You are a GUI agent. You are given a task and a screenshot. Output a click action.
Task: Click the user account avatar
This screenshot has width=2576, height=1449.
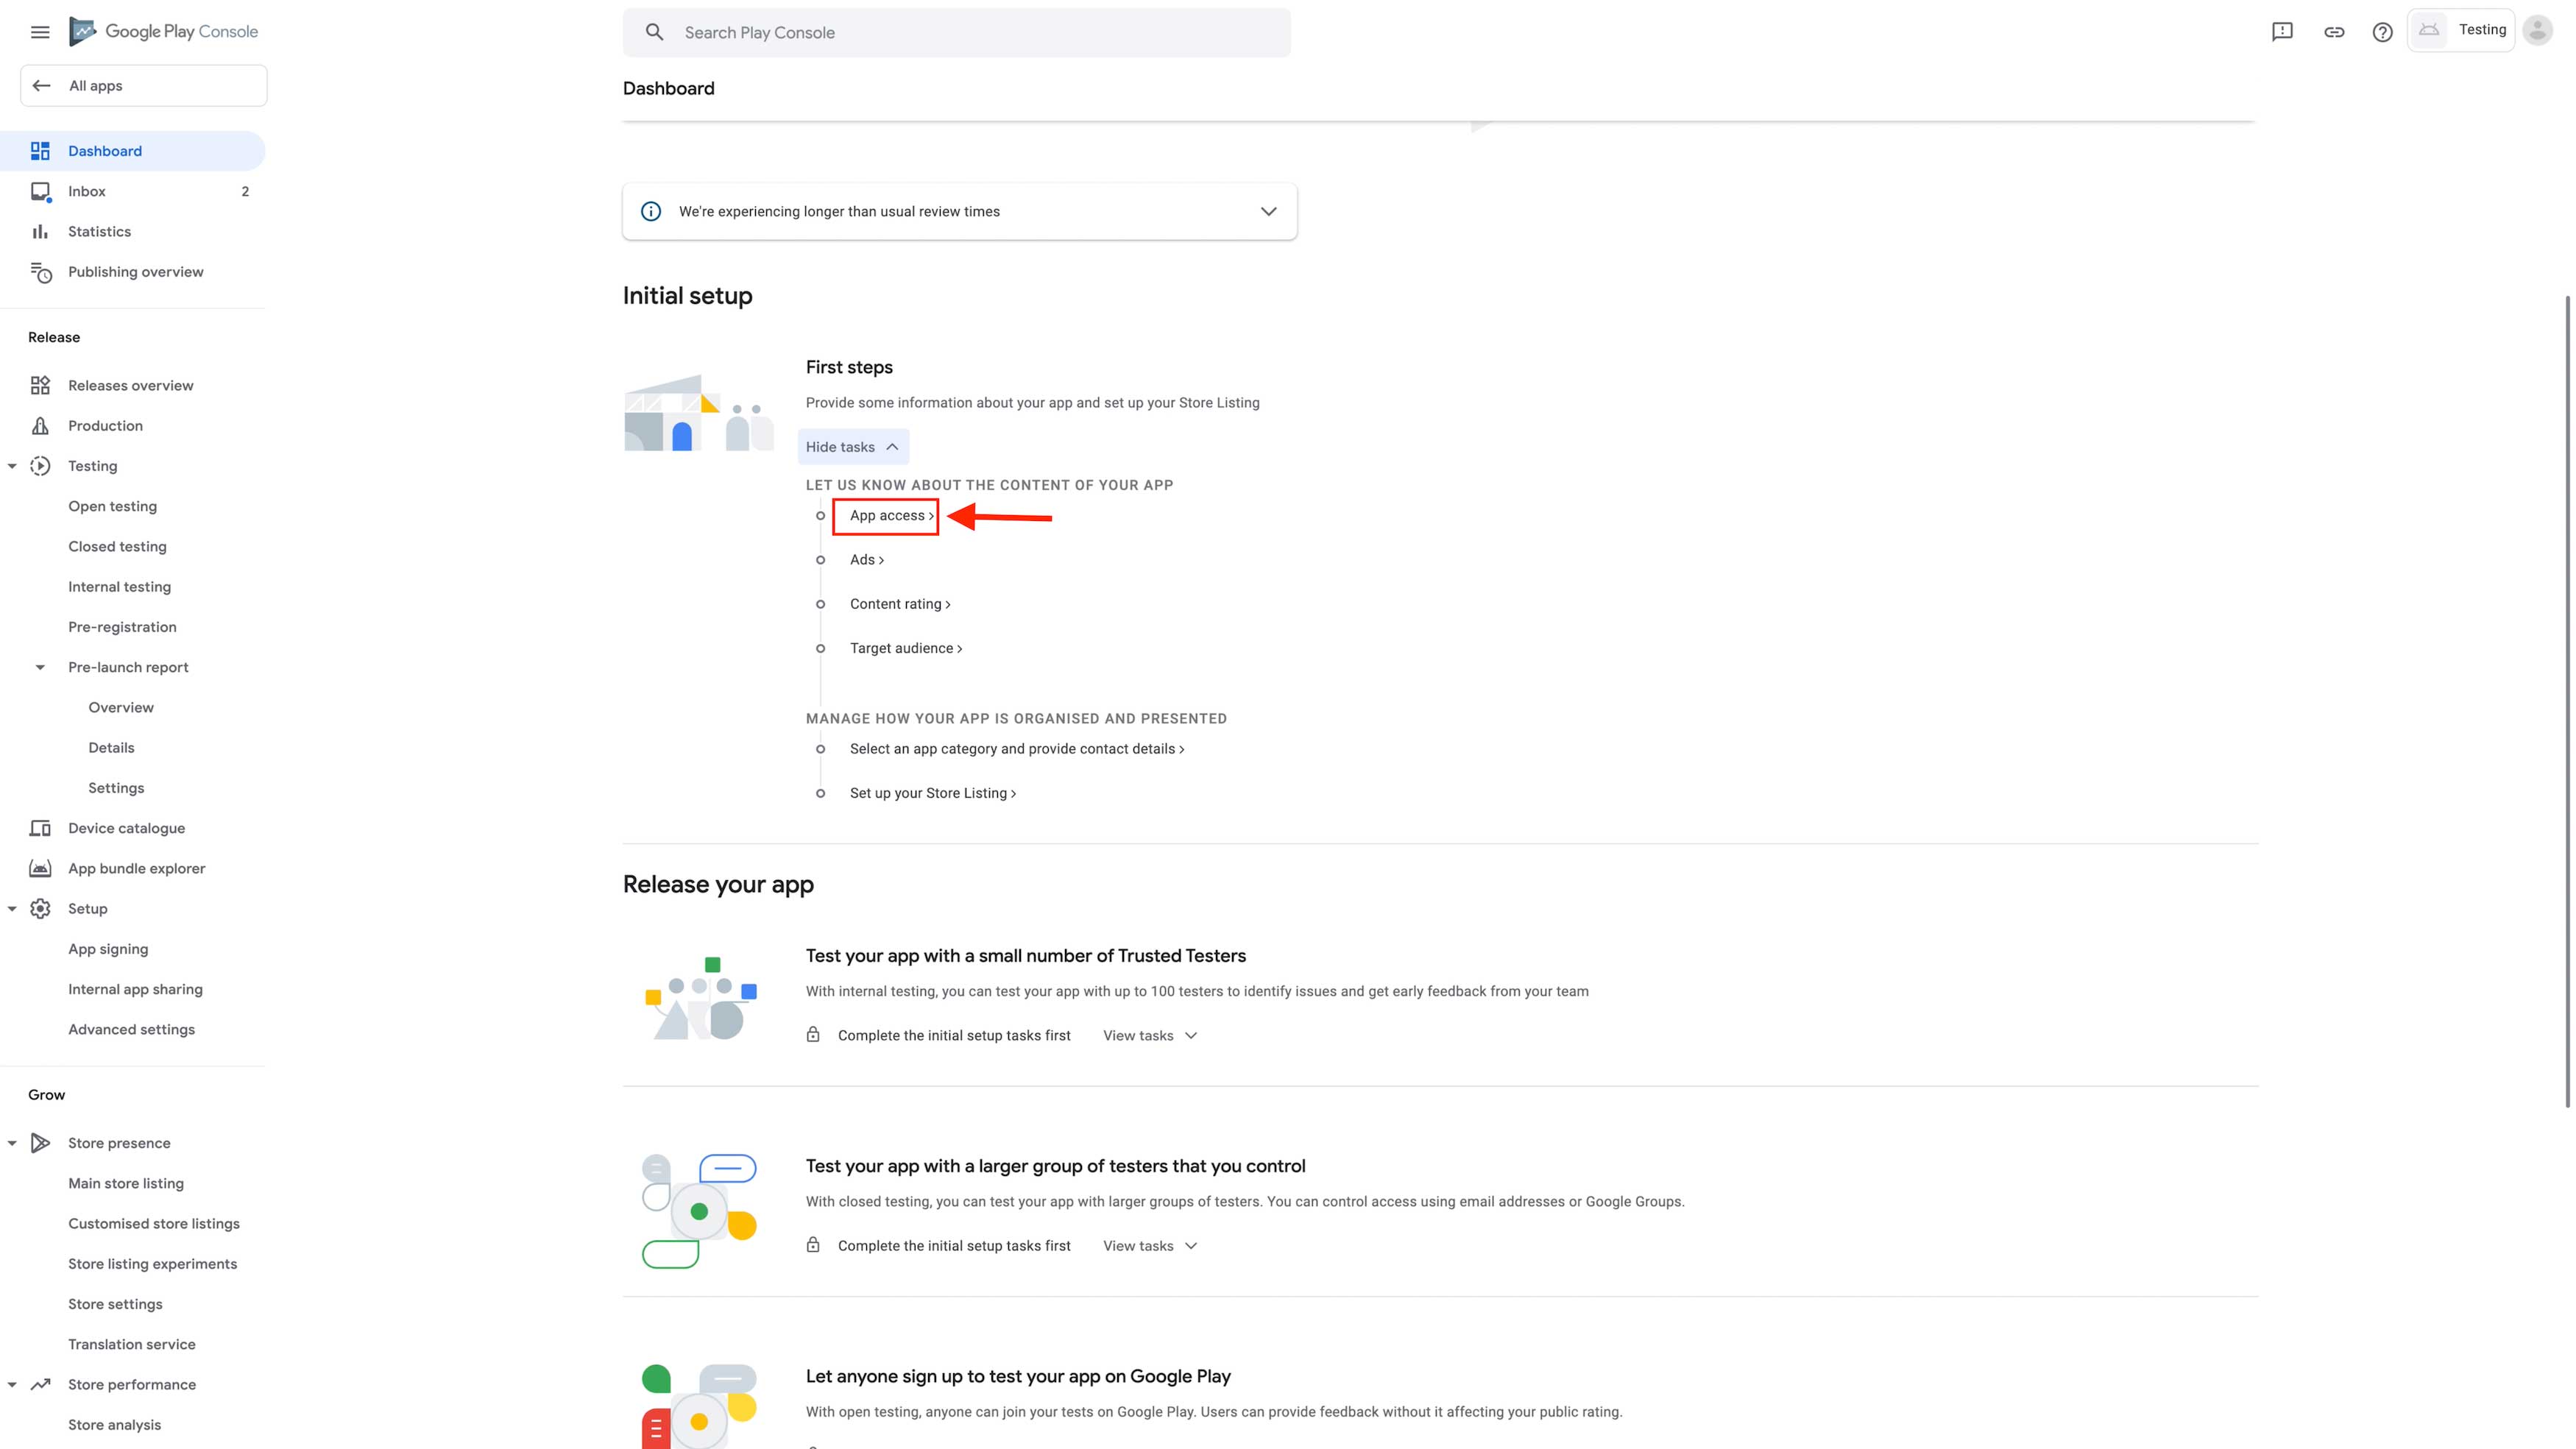[x=2537, y=30]
